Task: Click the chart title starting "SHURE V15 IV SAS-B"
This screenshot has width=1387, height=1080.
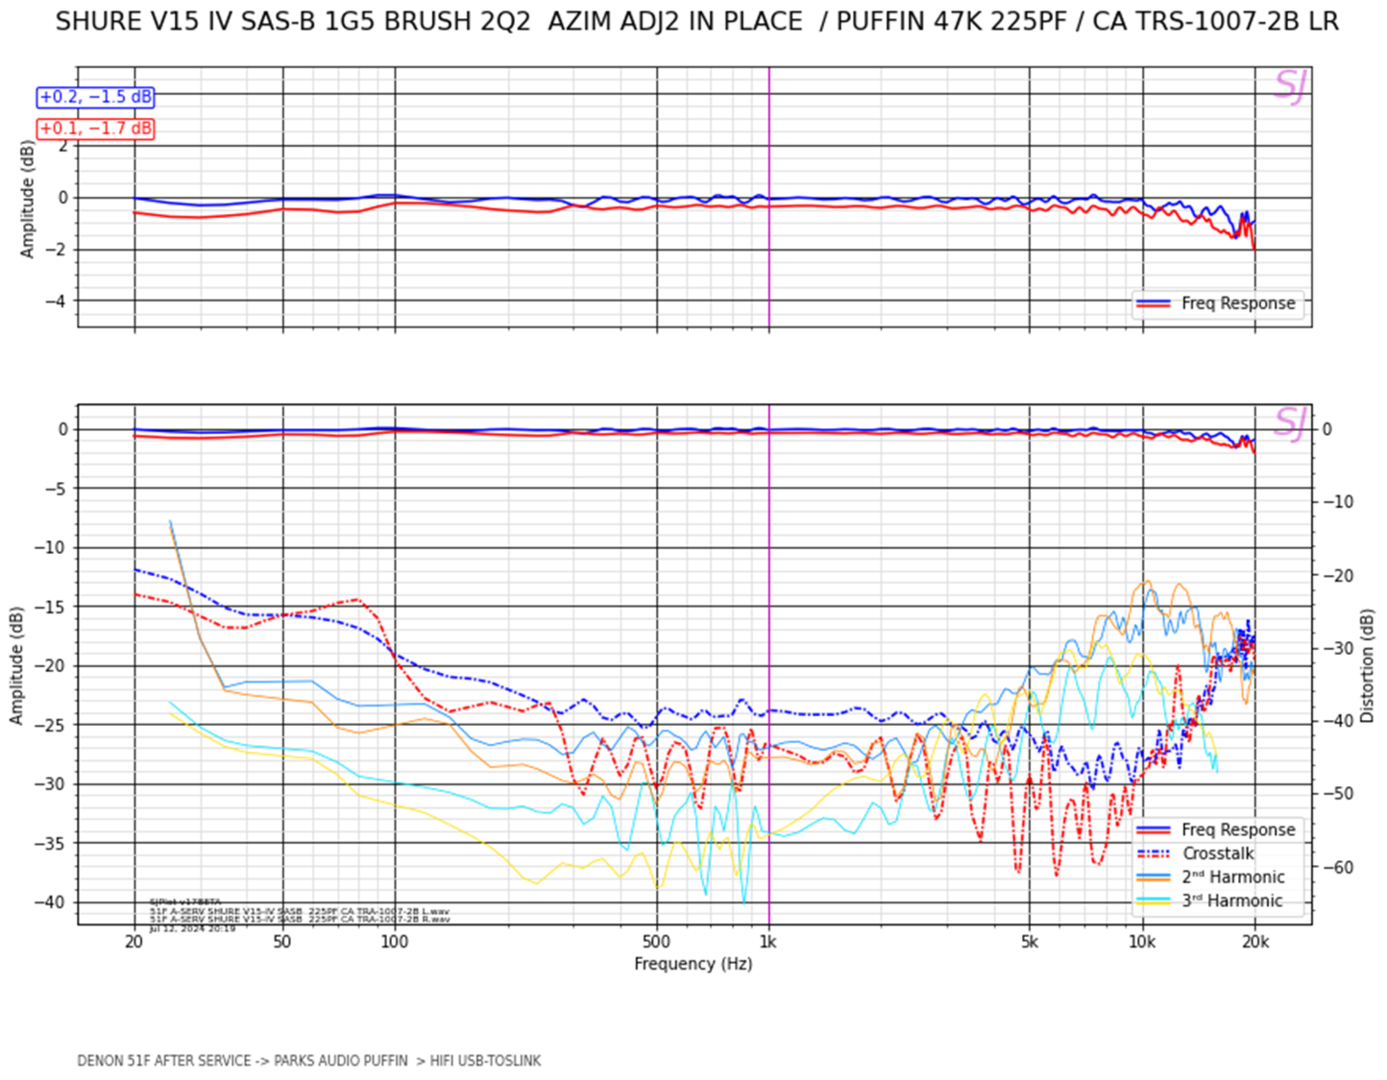Action: click(696, 21)
